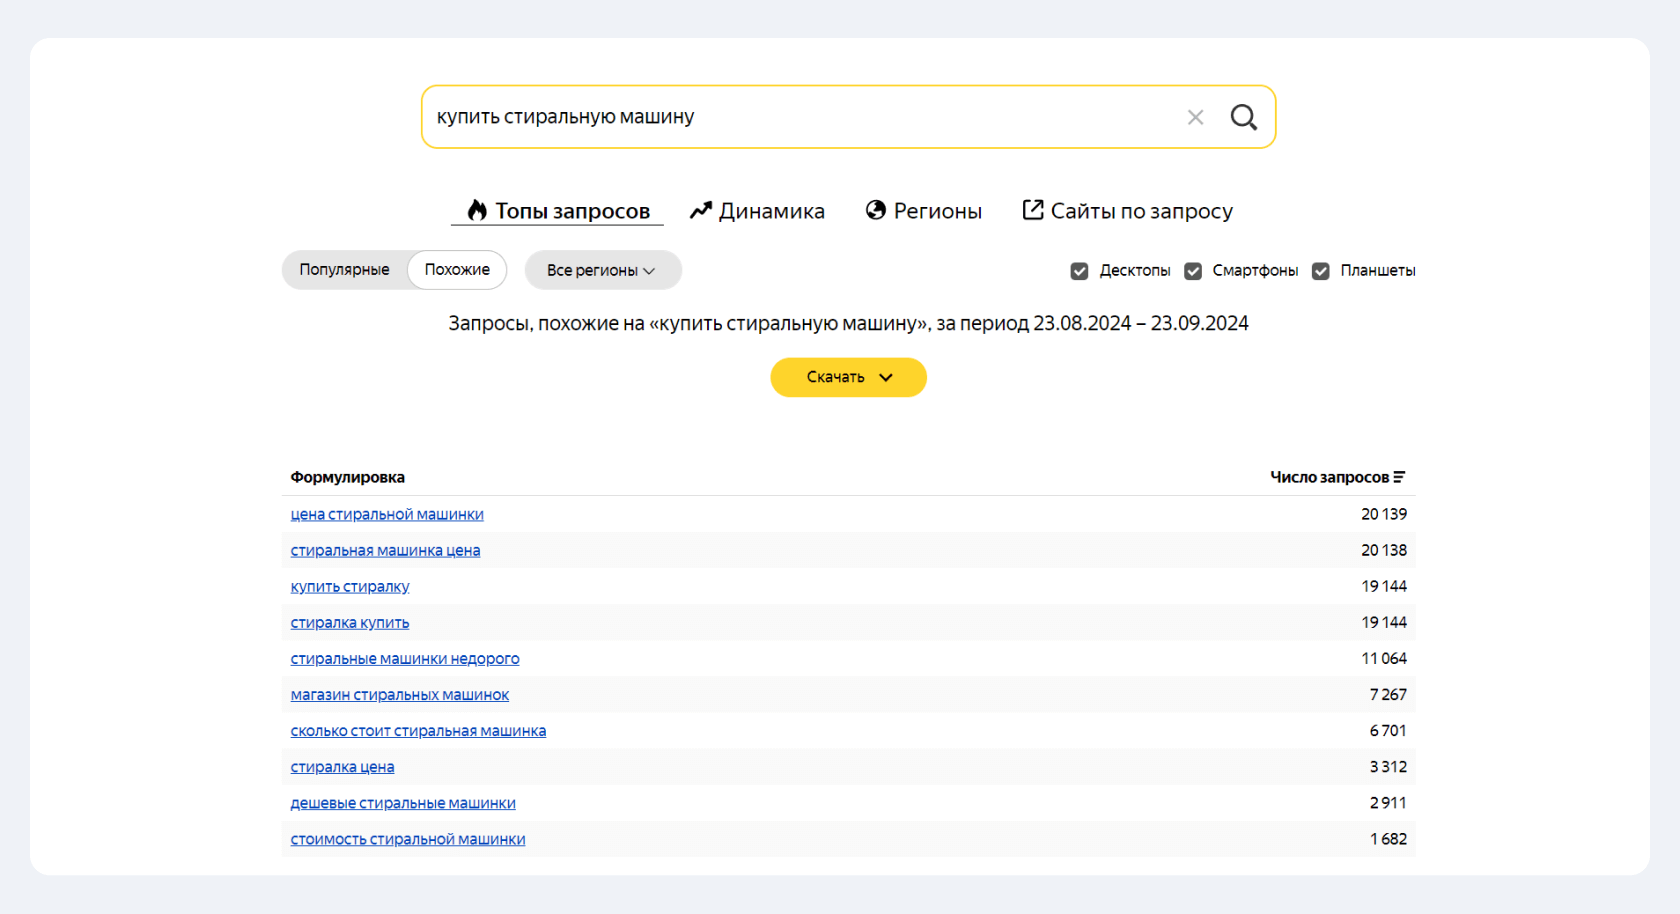Clear the search field with the X icon
This screenshot has width=1680, height=914.
click(x=1195, y=117)
